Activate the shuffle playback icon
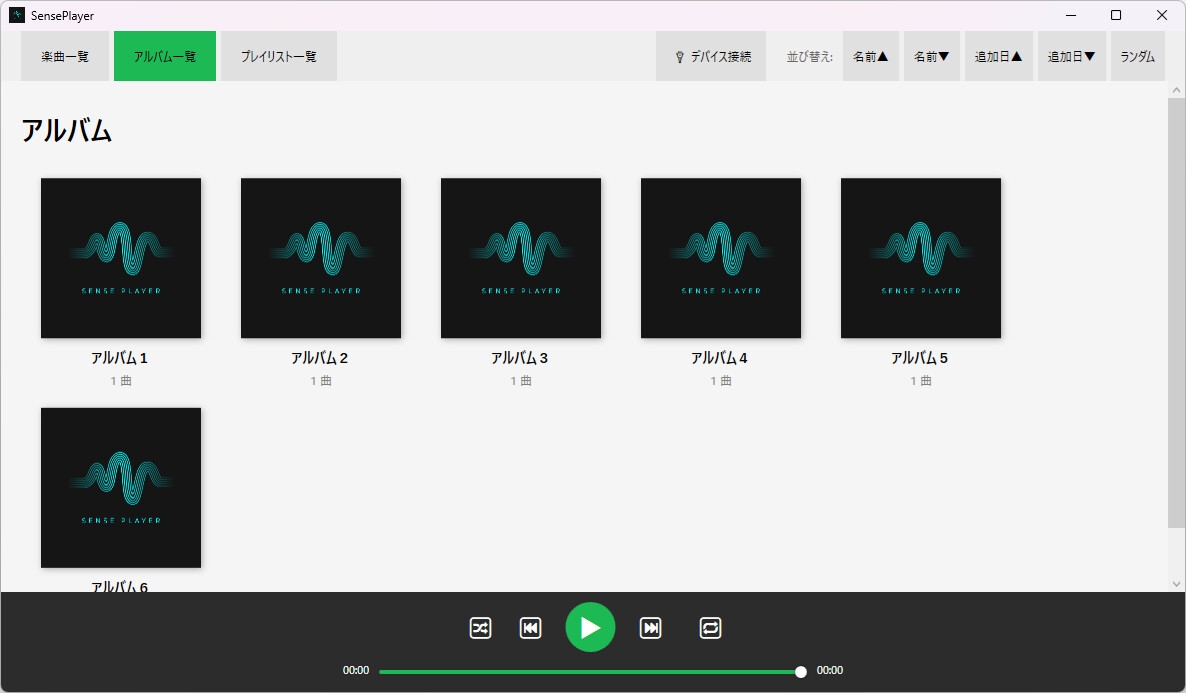1186x693 pixels. point(479,627)
